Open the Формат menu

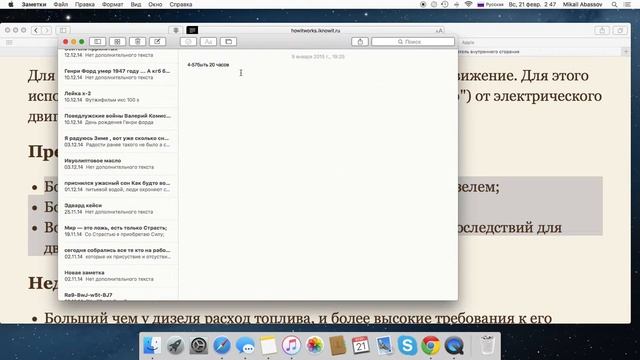point(113,4)
